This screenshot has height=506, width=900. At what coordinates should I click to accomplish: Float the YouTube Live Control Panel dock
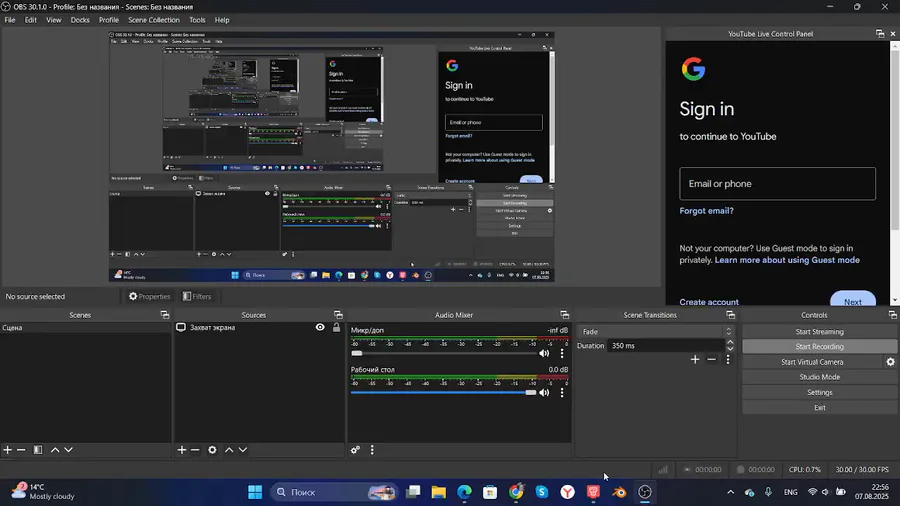click(x=880, y=34)
